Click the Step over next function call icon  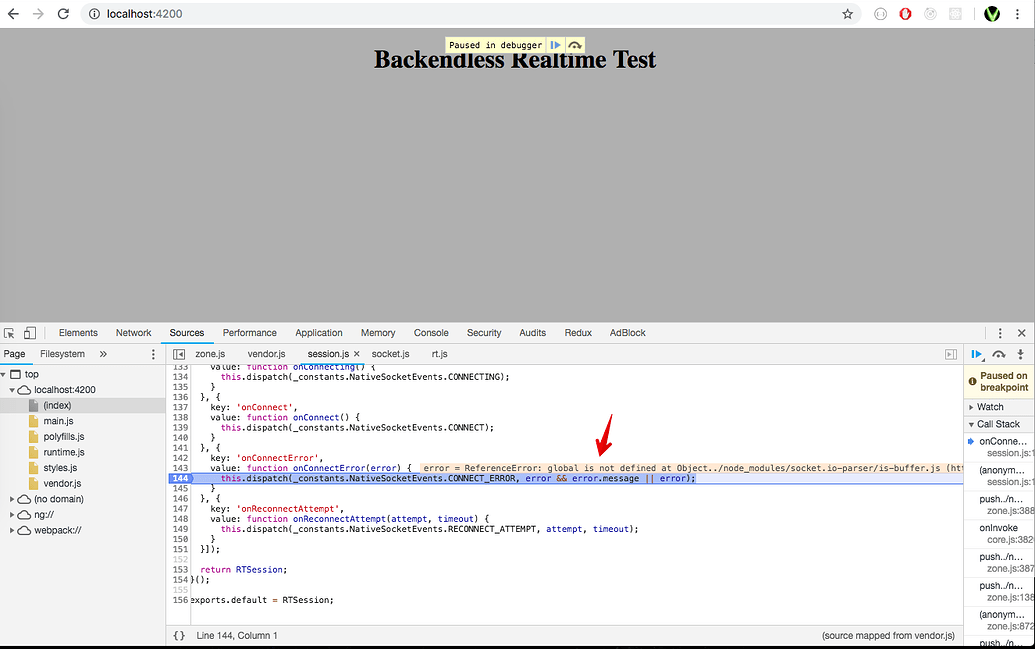(998, 354)
